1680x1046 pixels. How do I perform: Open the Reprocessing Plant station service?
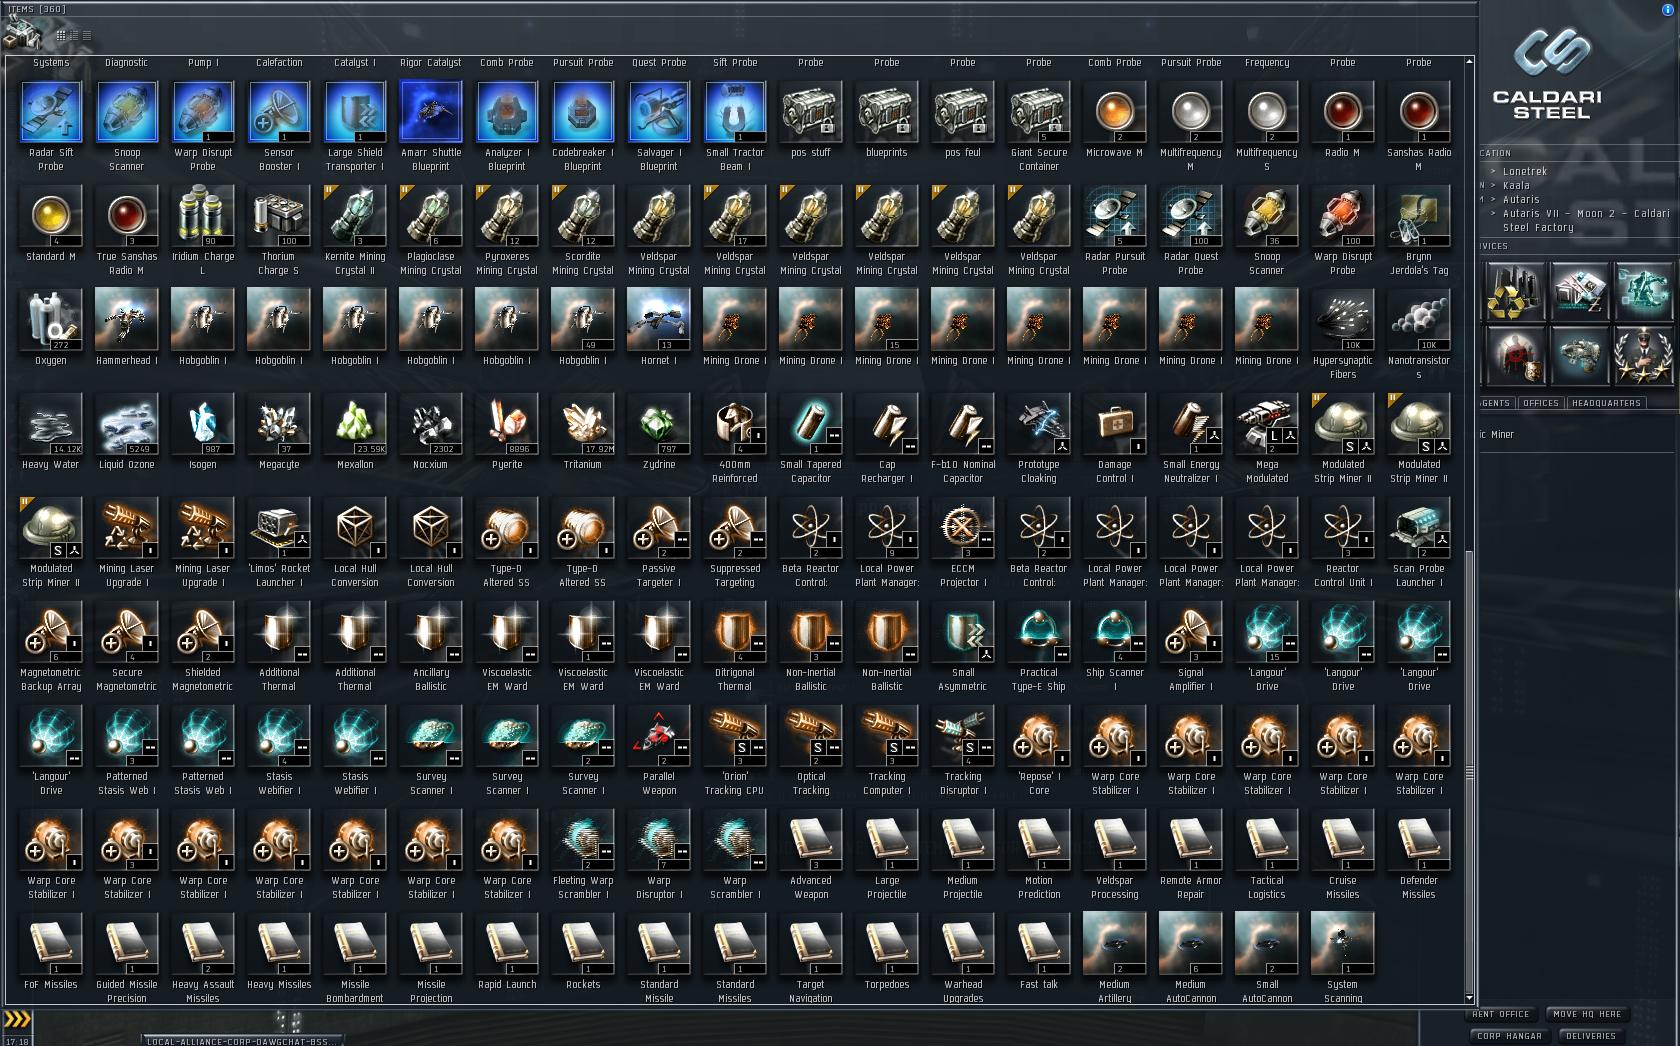coord(1515,291)
